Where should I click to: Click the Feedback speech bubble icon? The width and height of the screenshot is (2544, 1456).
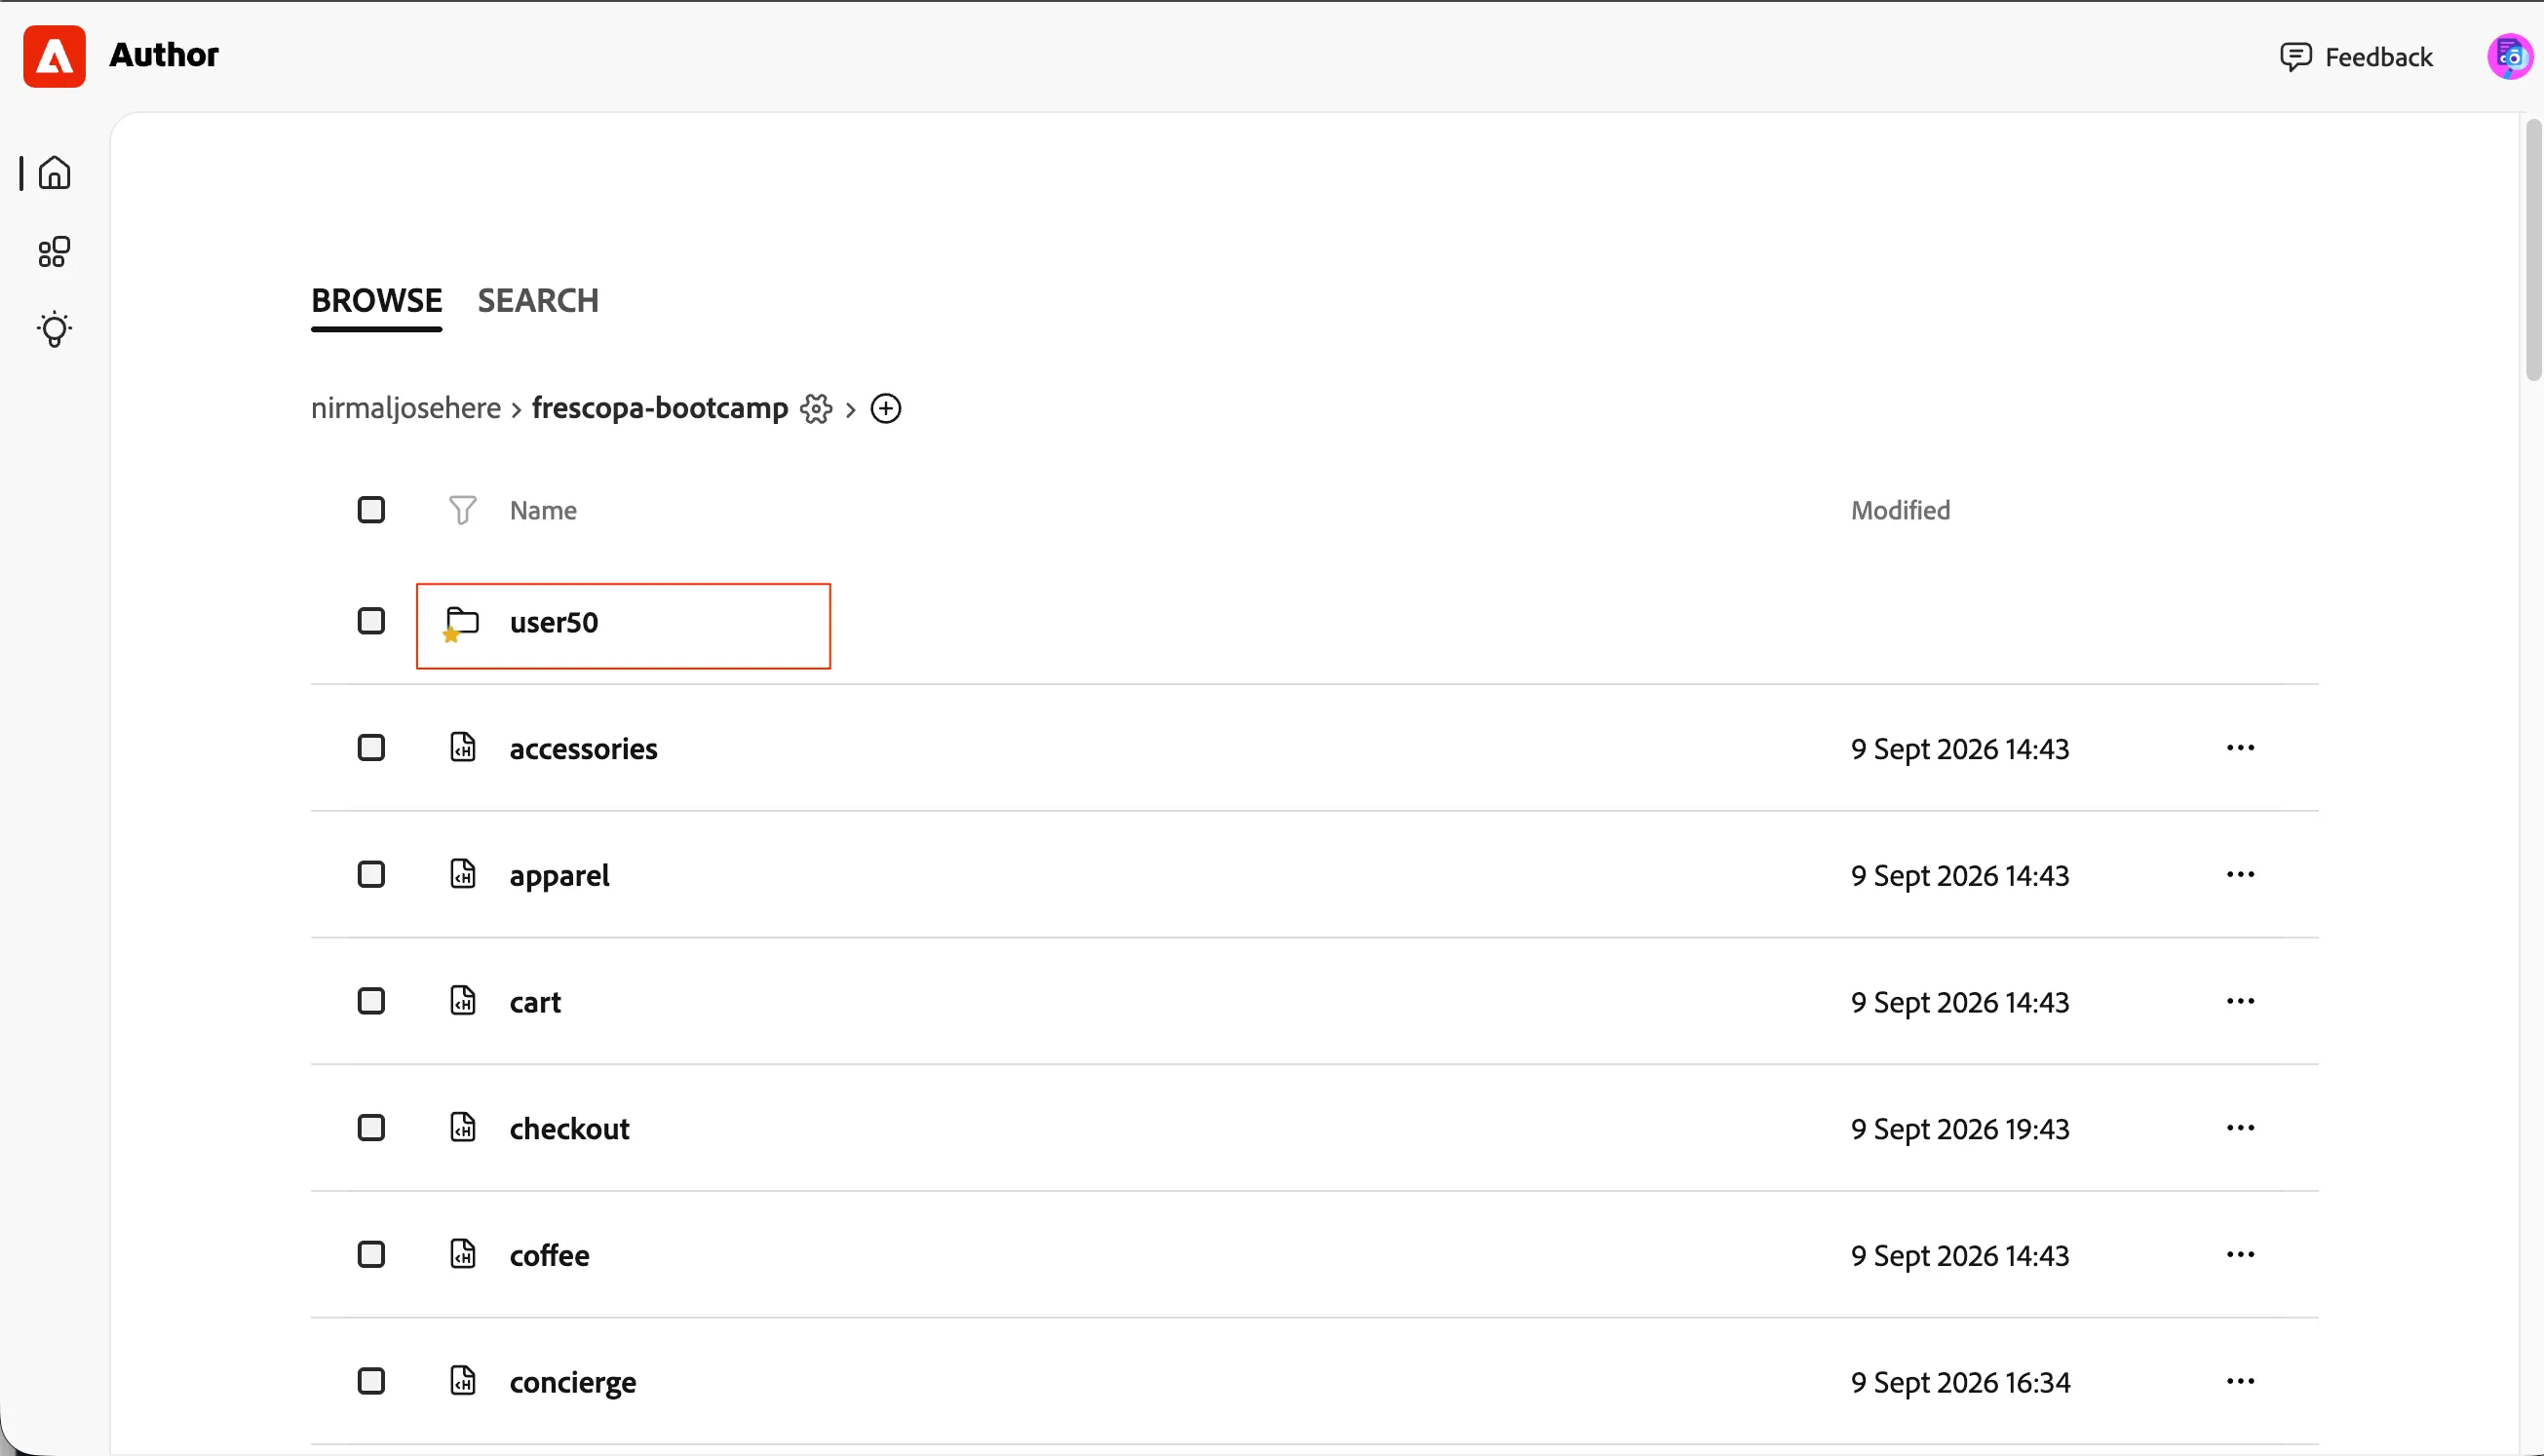point(2295,57)
